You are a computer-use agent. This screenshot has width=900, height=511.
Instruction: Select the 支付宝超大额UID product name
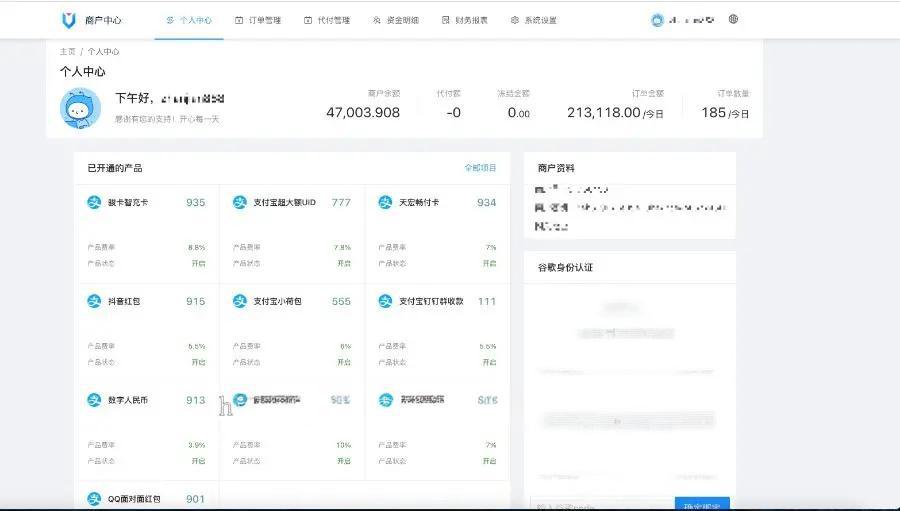(284, 202)
